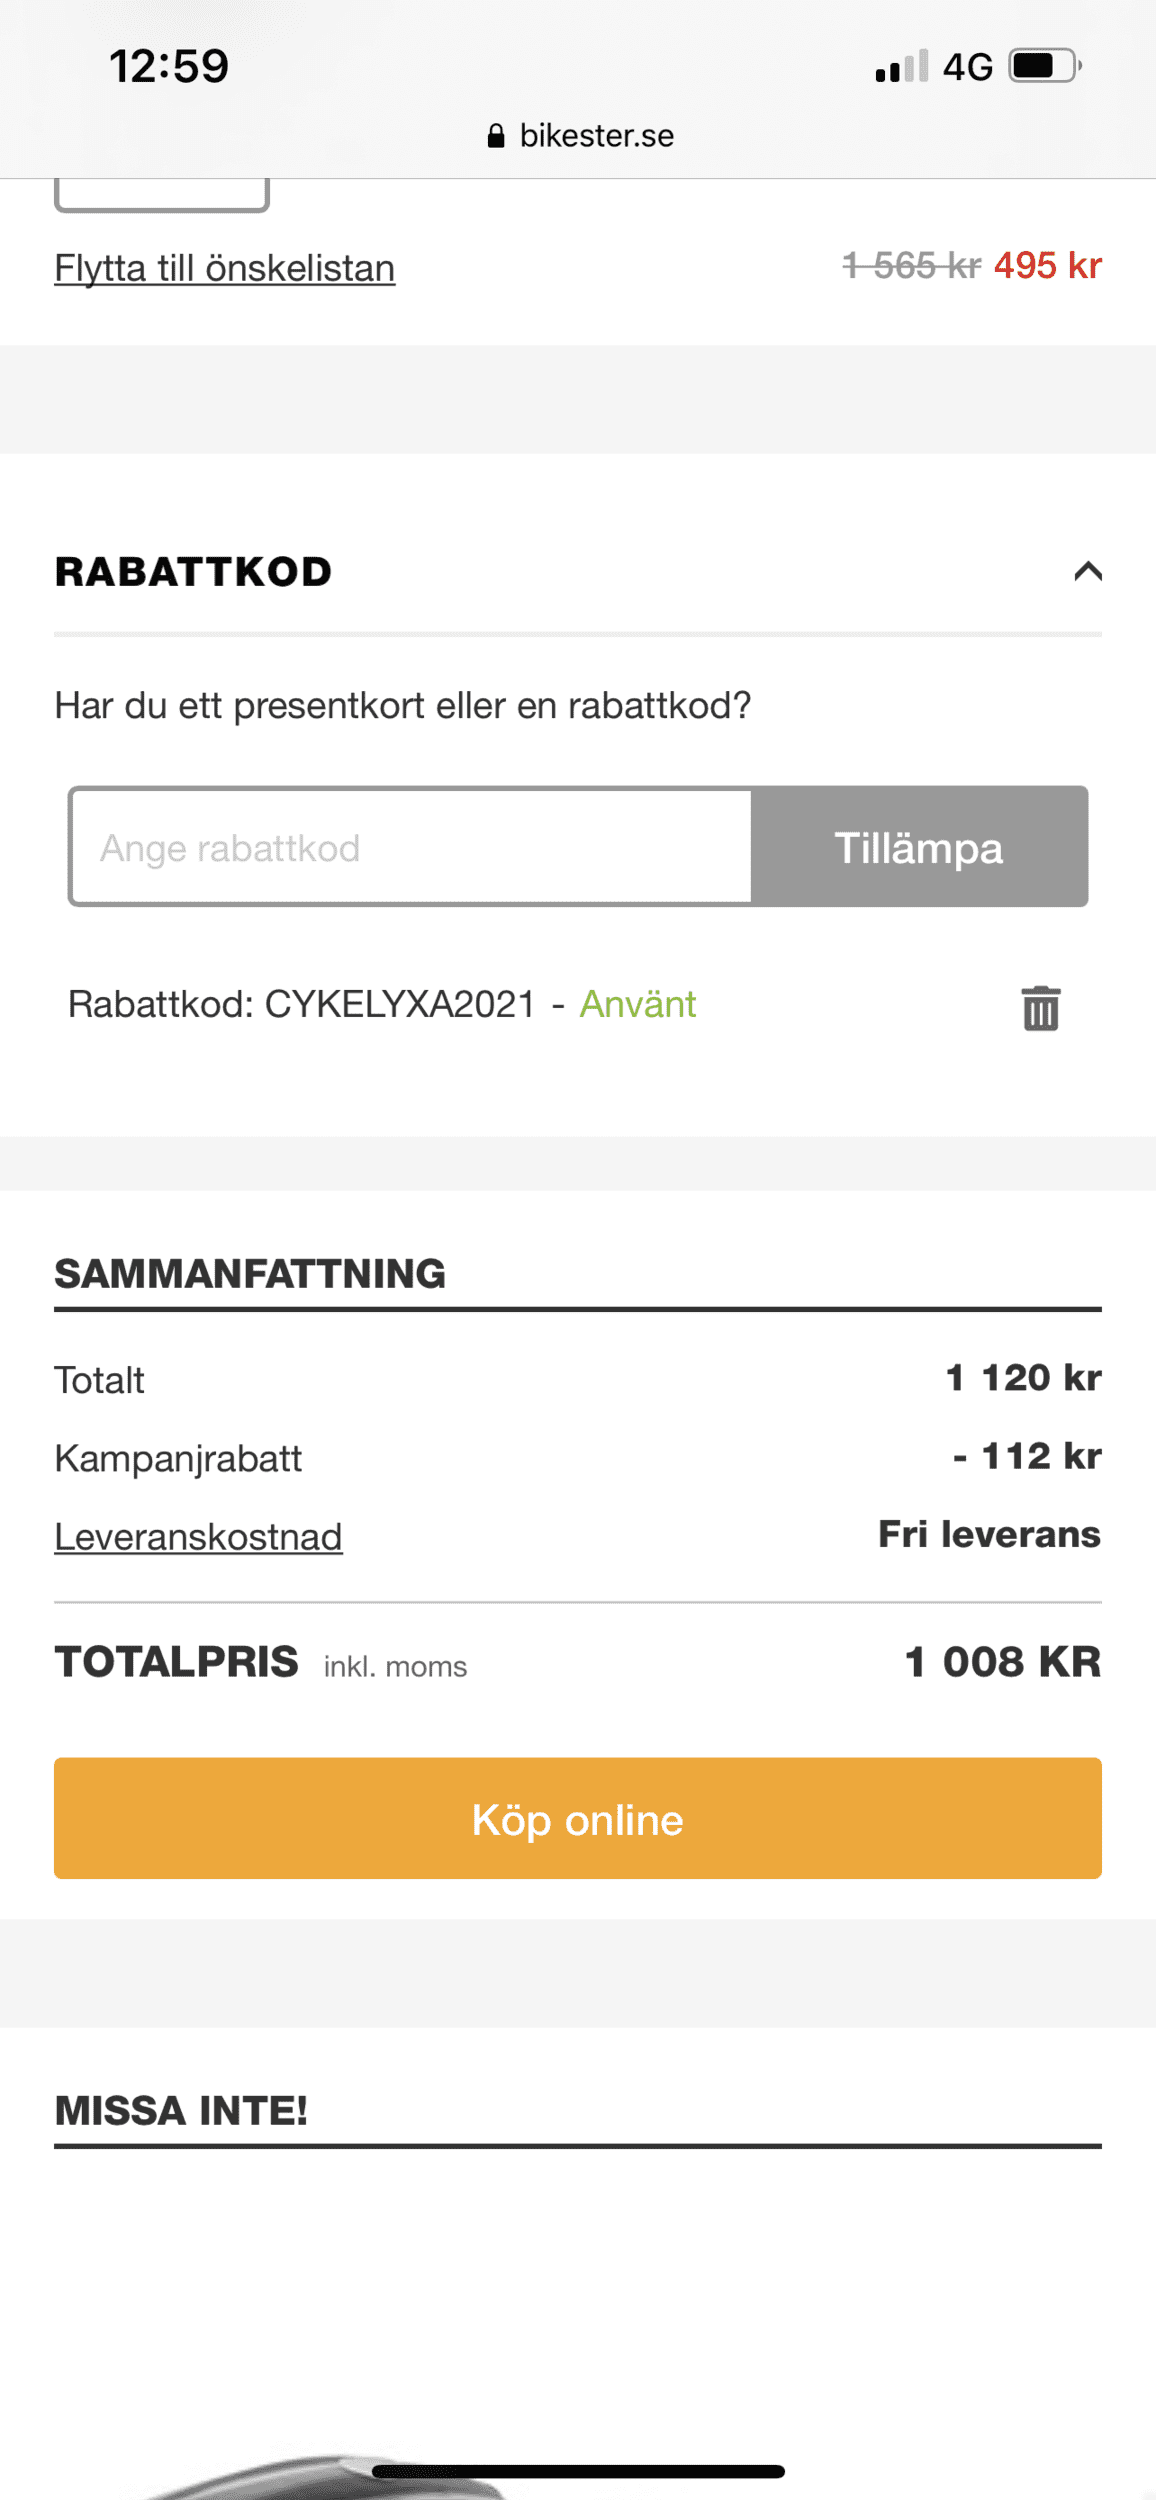
Task: Tap the 'MISSA INTE!' section heading
Action: click(181, 2110)
